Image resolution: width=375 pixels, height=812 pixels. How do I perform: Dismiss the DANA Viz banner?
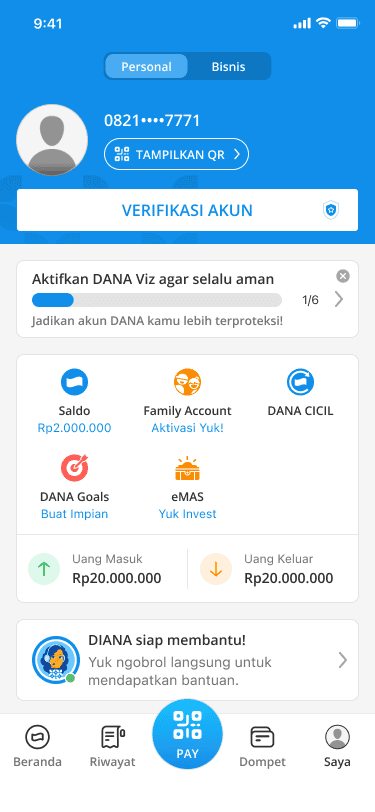click(343, 276)
